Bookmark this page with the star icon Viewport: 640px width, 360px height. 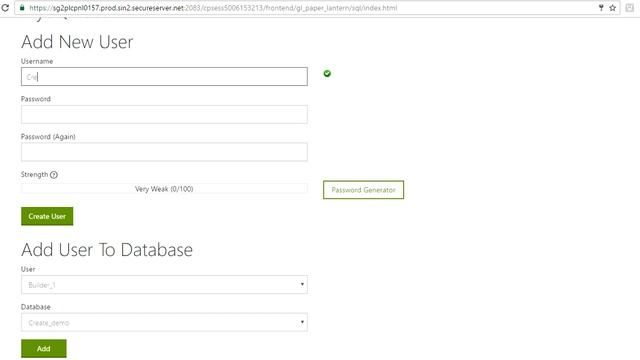[612, 7]
